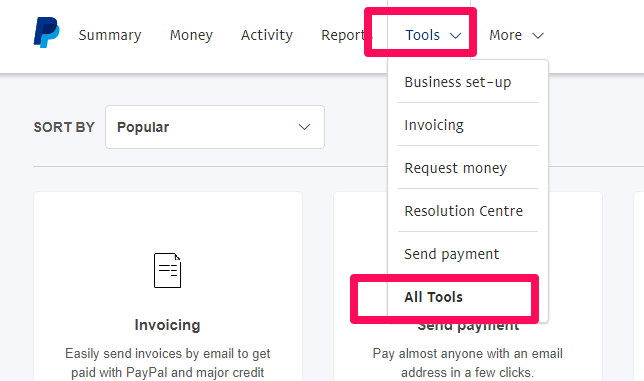644x381 pixels.
Task: Click the PayPal logo icon
Action: click(x=46, y=32)
